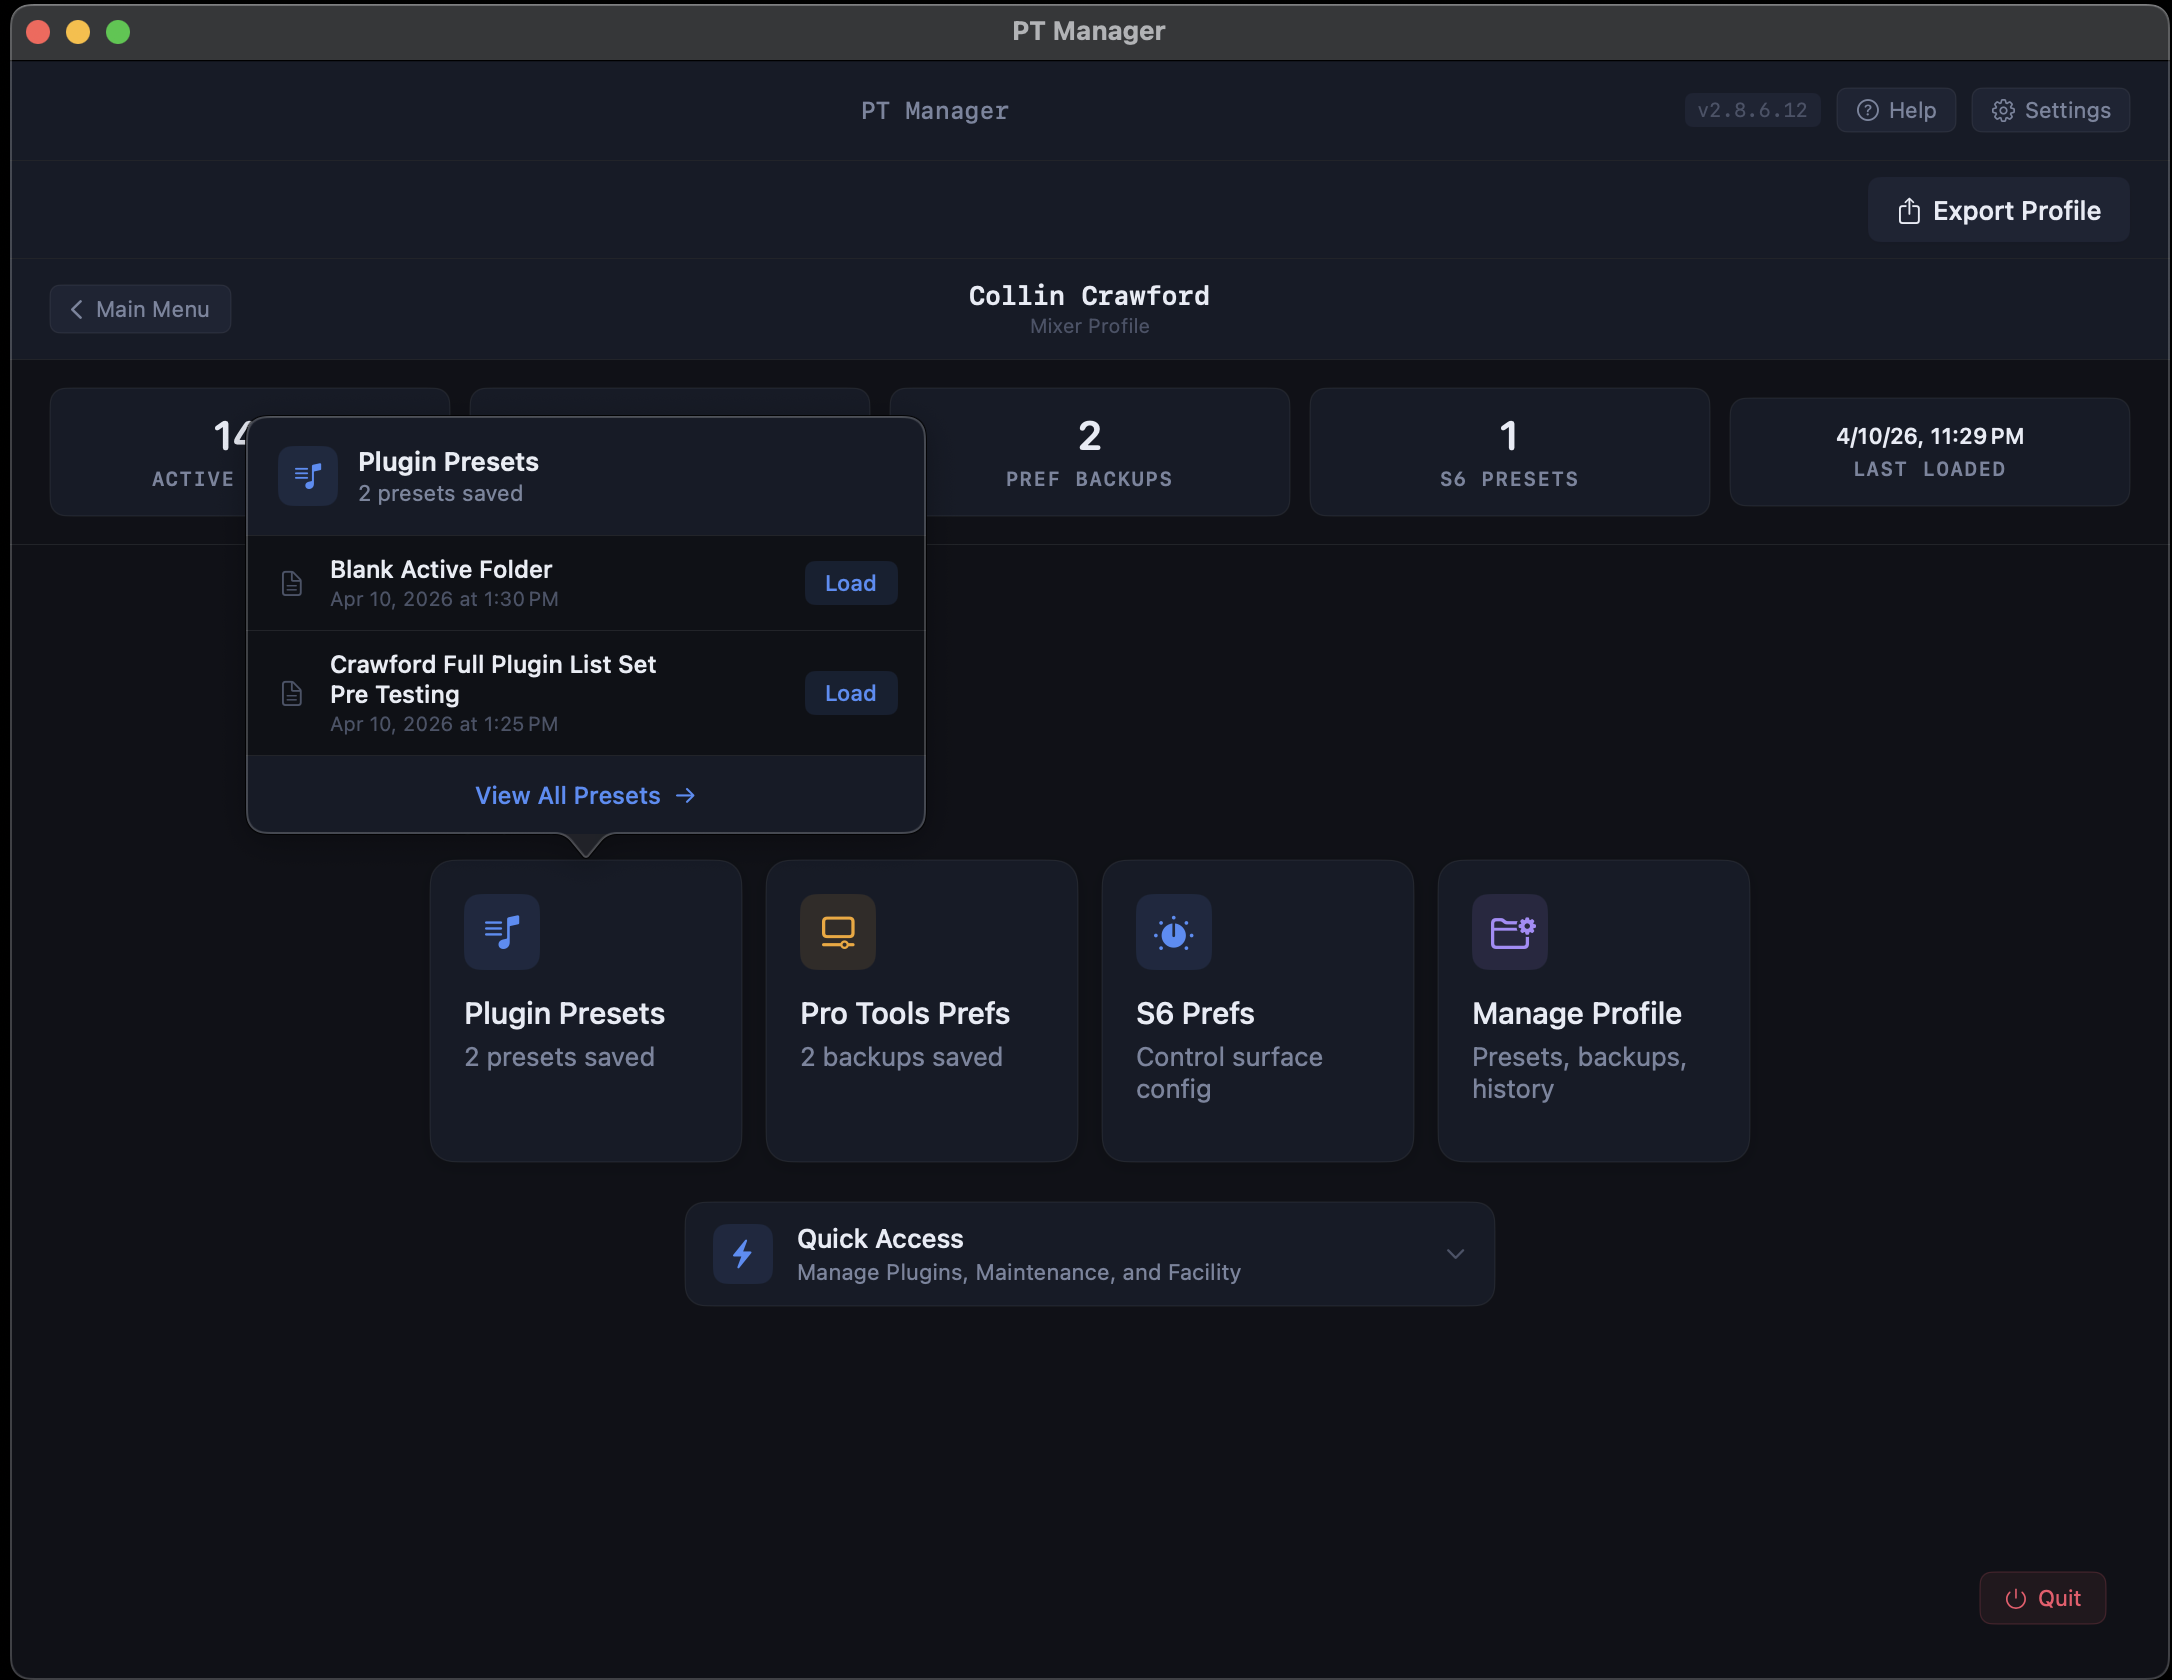Click the Quick Access title text

click(880, 1239)
